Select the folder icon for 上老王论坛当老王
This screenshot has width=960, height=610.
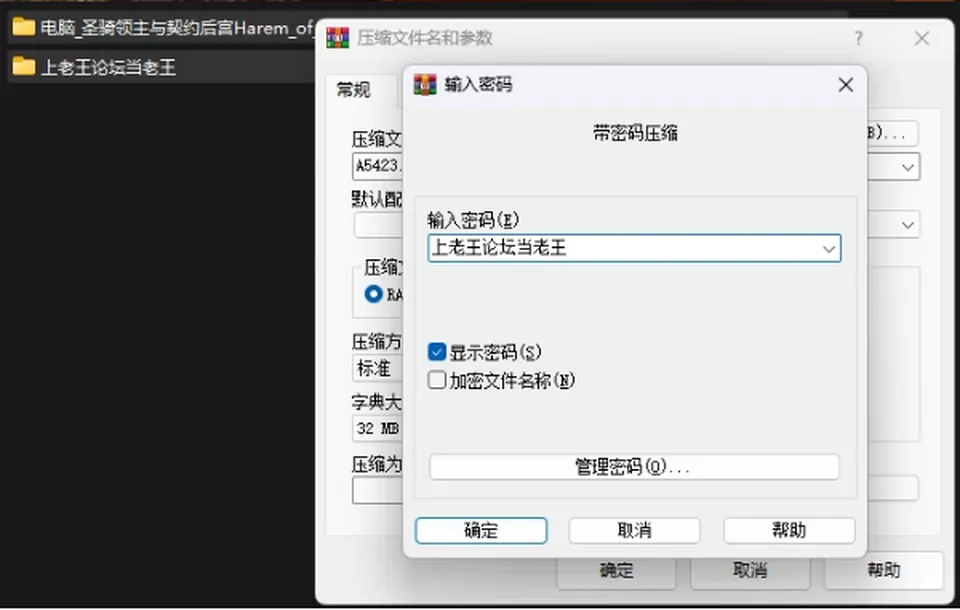pyautogui.click(x=23, y=66)
